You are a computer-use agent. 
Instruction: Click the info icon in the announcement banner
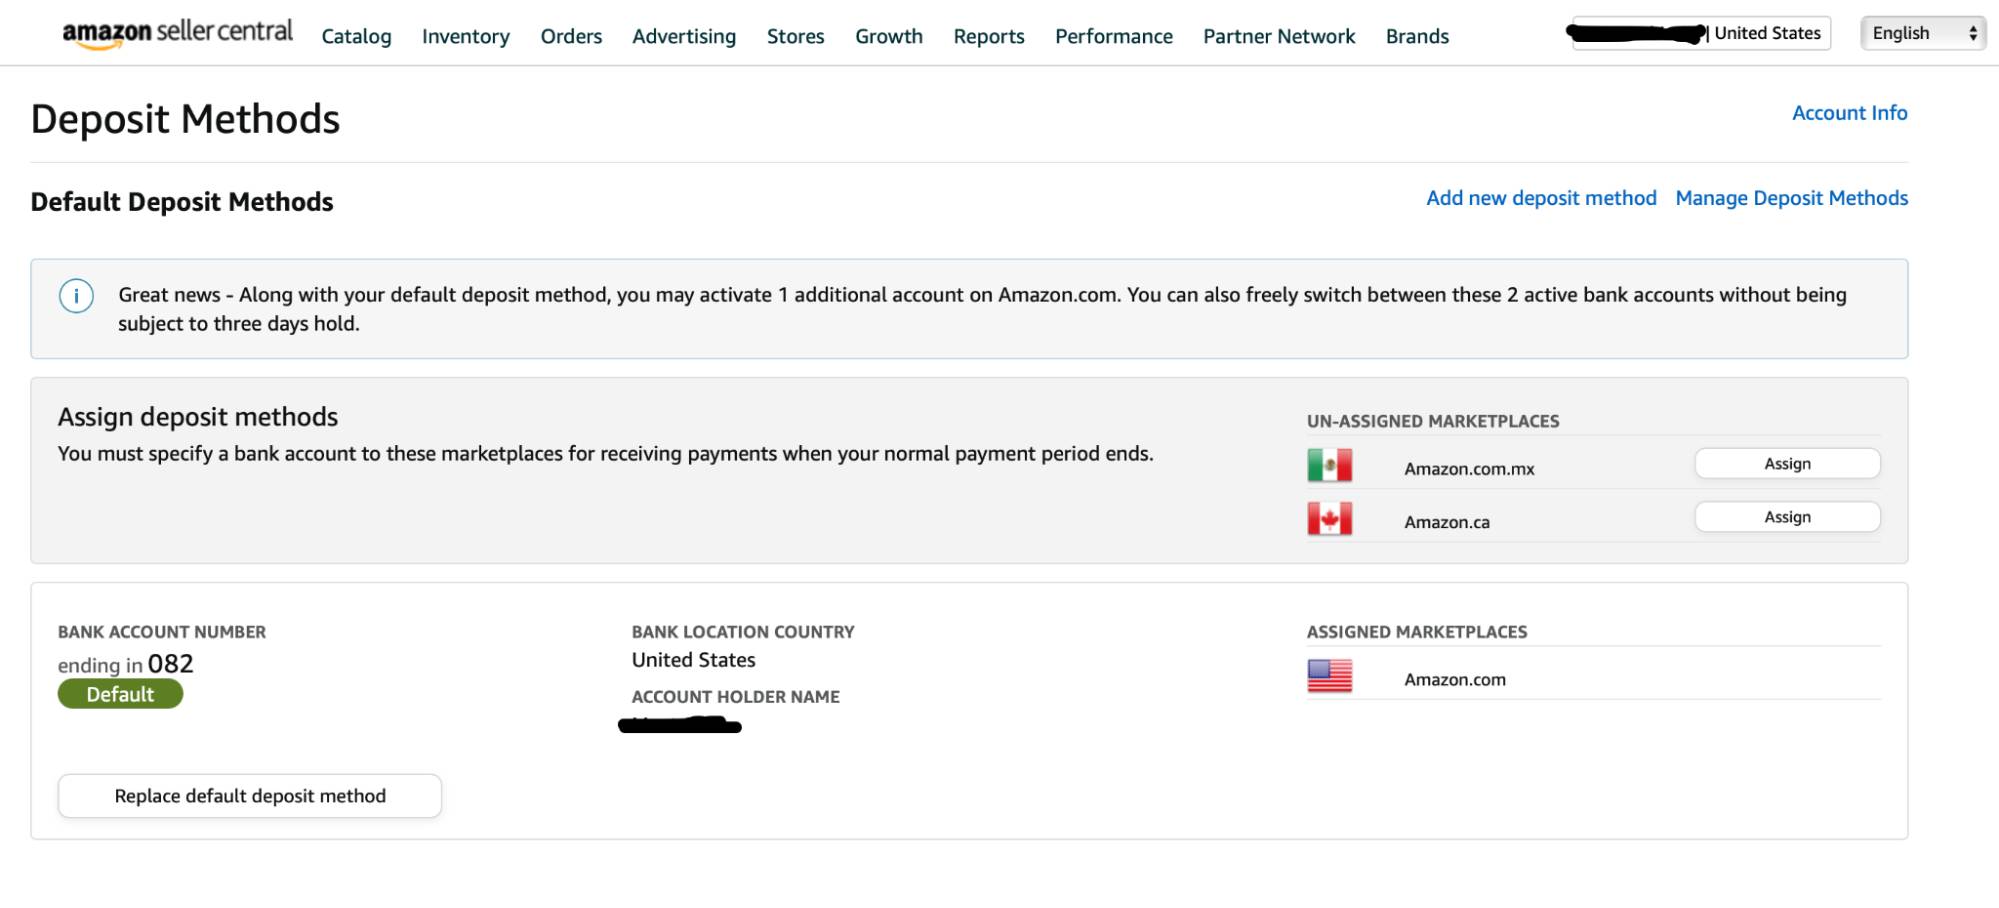point(75,296)
